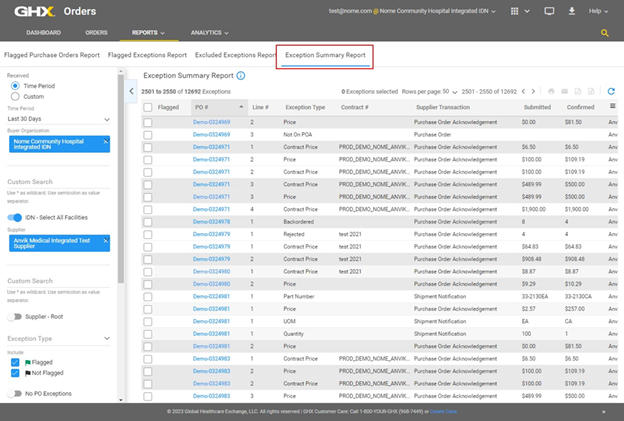Viewport: 624px width, 421px height.
Task: Collapse the left filter panel arrow
Action: (x=131, y=91)
